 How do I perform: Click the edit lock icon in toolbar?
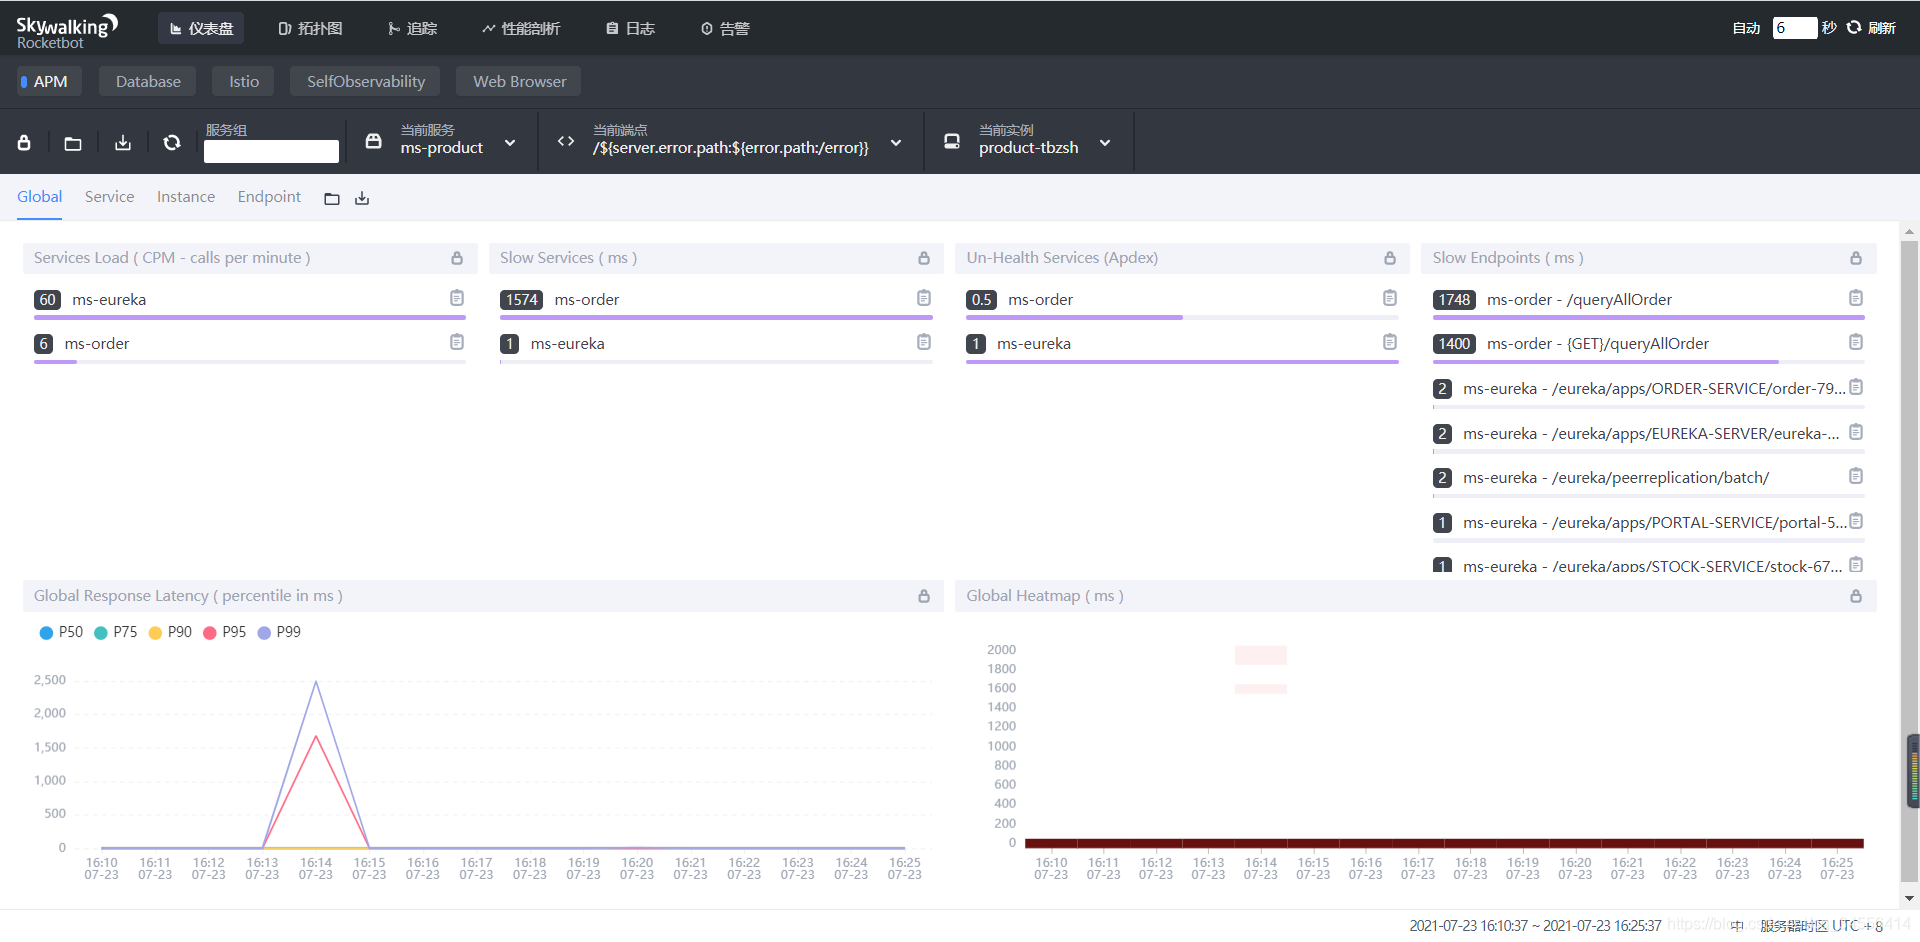[x=24, y=143]
